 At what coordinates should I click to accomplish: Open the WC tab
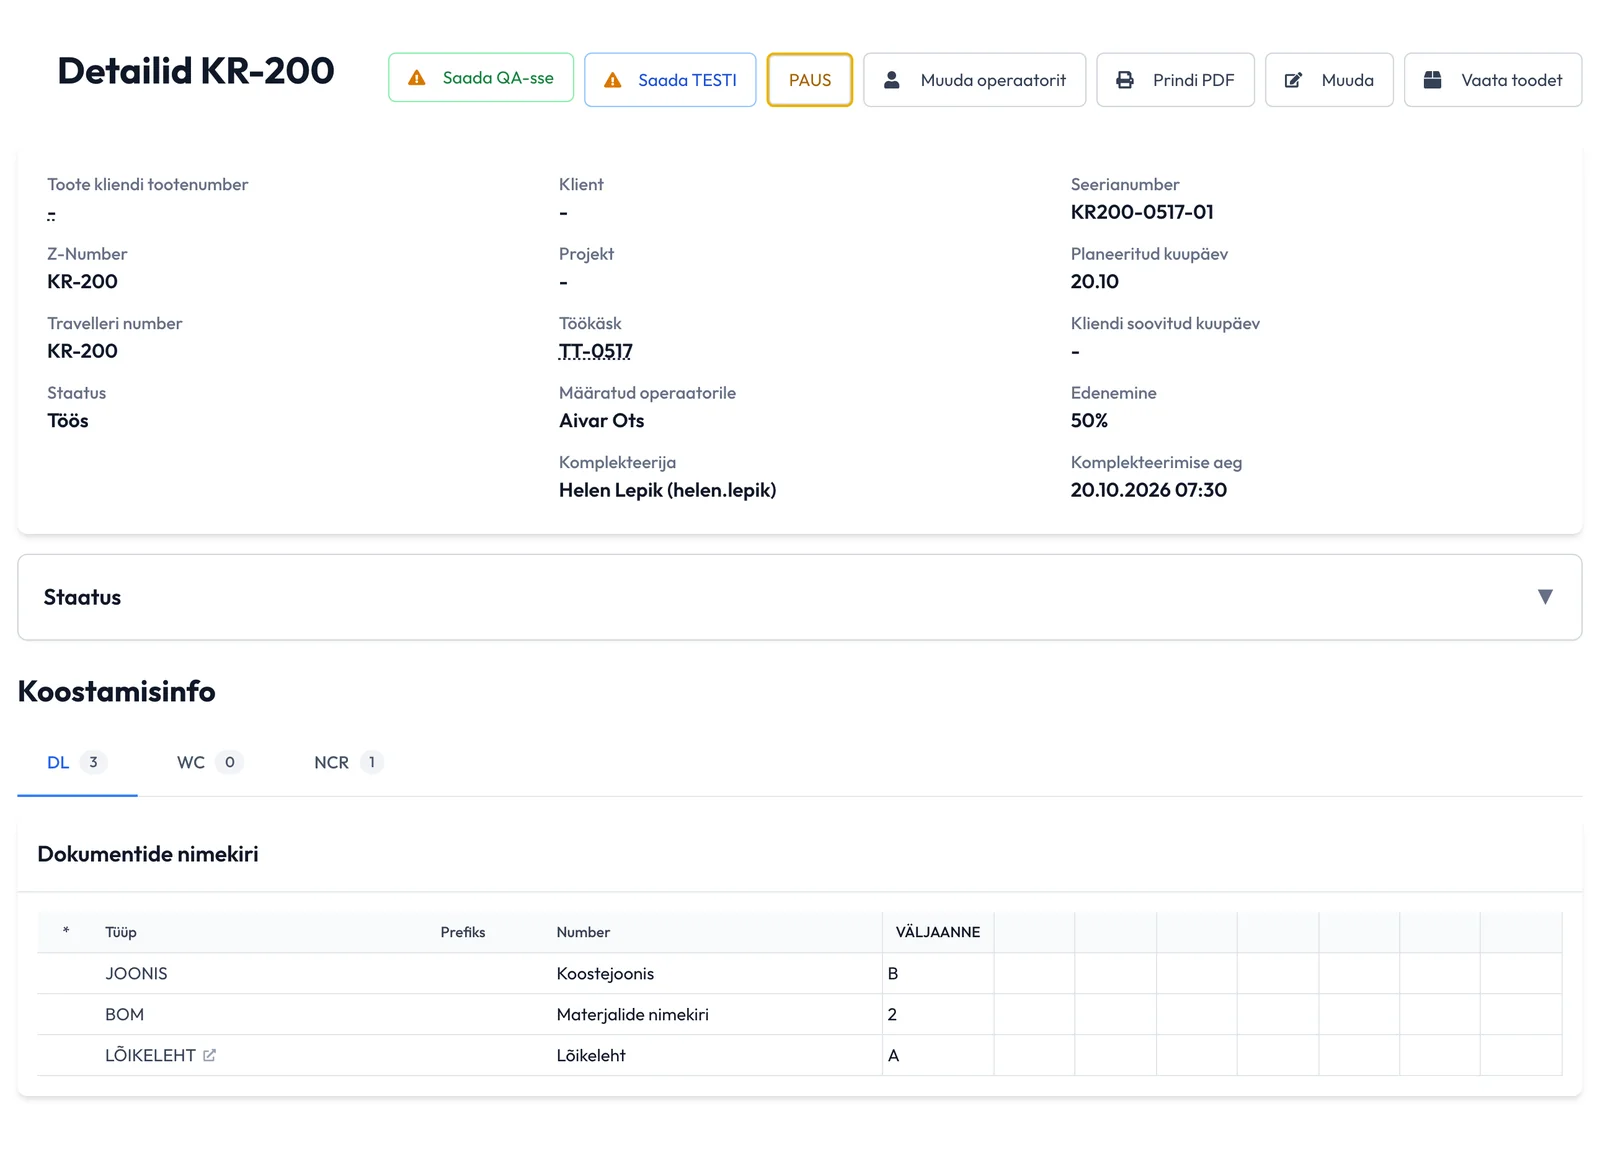[x=210, y=763]
